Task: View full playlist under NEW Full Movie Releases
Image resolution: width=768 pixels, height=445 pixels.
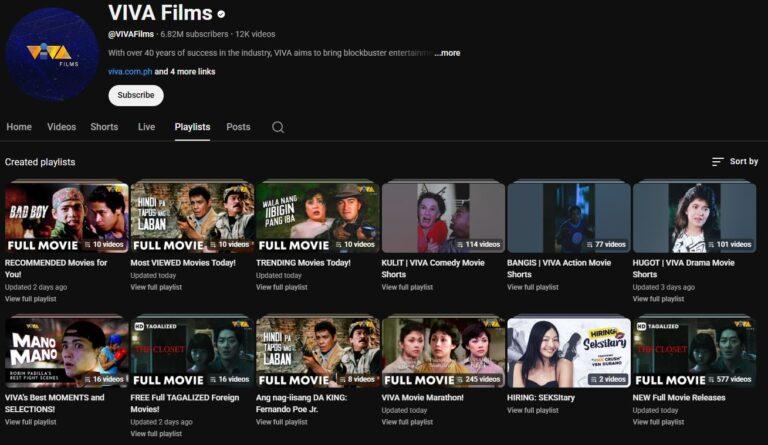Action: [658, 422]
